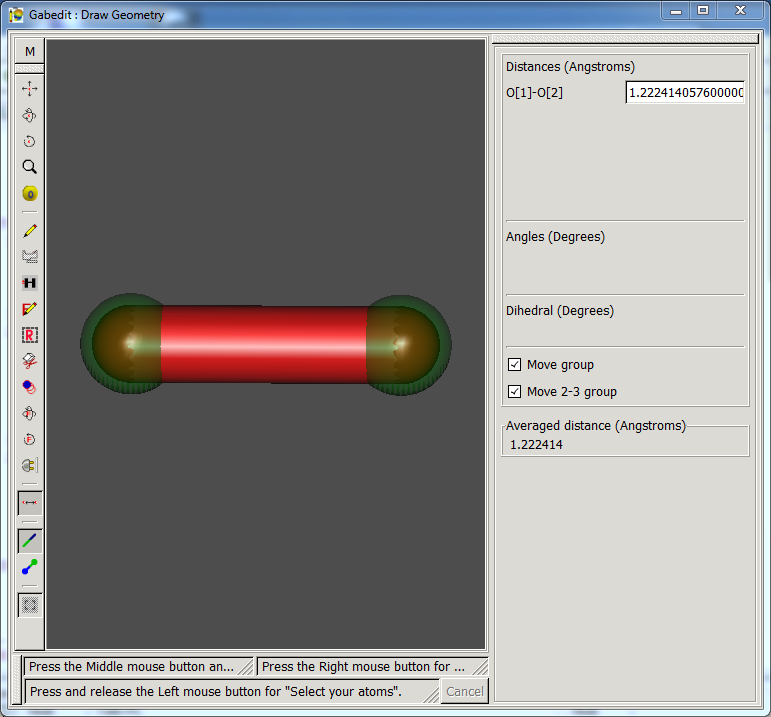Click the rotate around Z axis tool
This screenshot has height=717, width=771.
click(30, 141)
